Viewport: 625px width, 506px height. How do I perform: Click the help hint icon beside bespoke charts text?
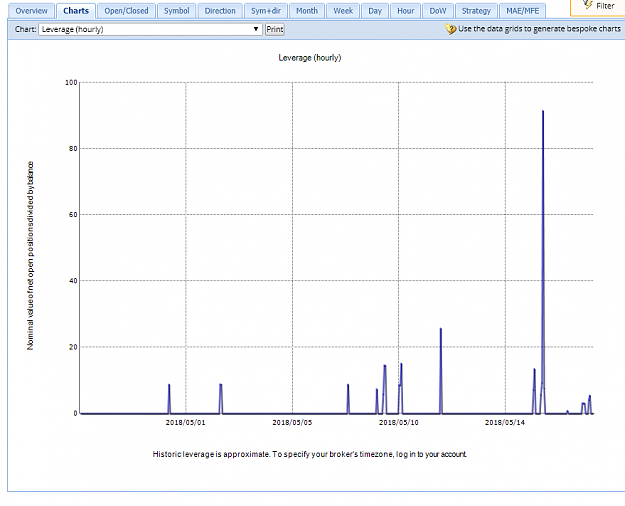pyautogui.click(x=450, y=29)
